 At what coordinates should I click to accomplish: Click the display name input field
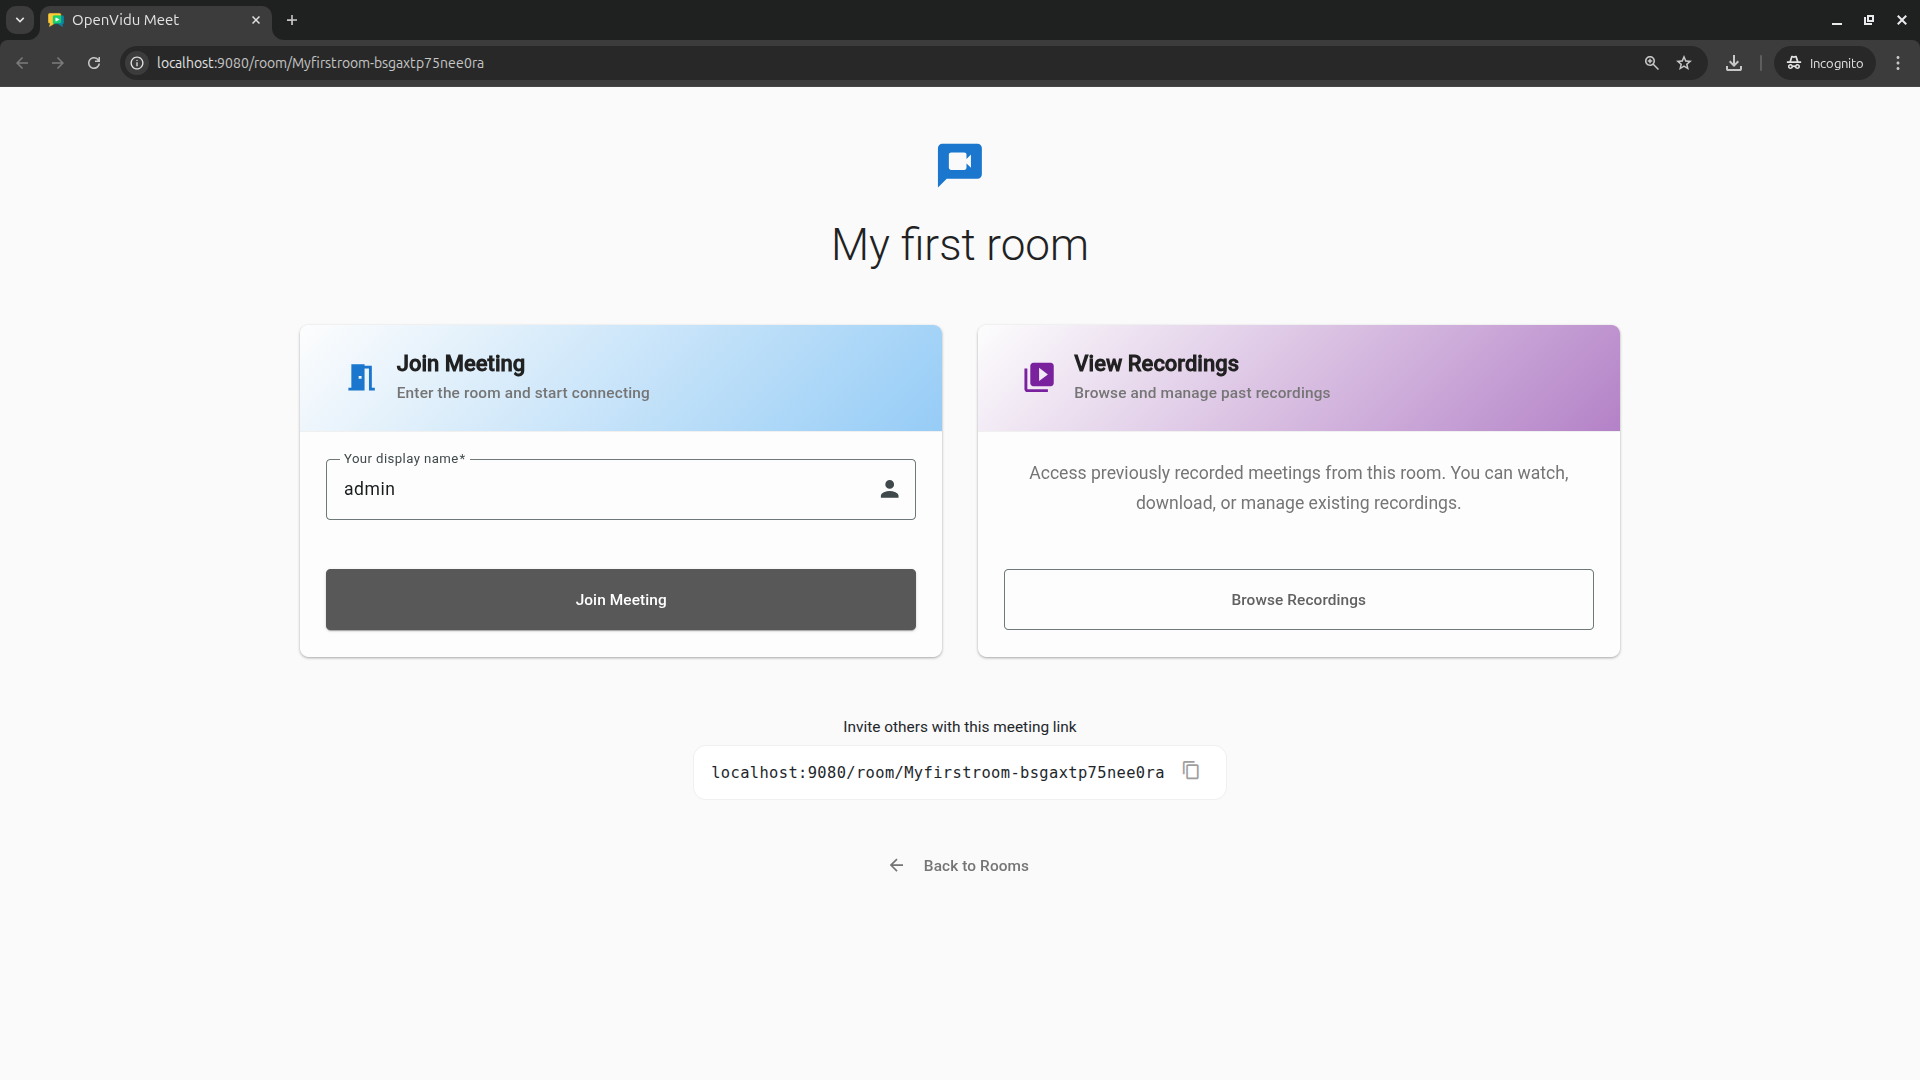[600, 489]
